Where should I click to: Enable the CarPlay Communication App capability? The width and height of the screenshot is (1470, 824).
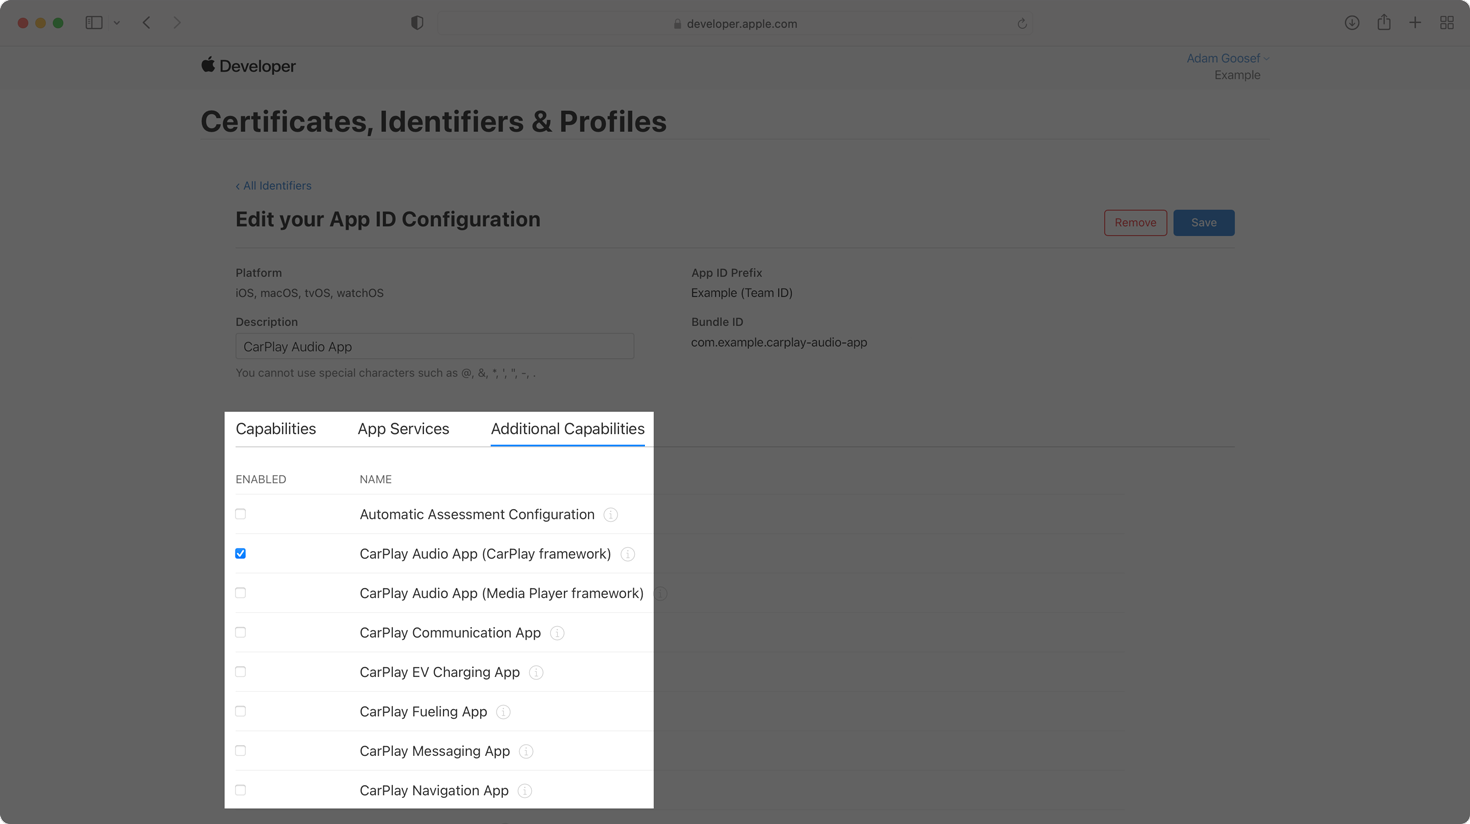[x=240, y=632]
